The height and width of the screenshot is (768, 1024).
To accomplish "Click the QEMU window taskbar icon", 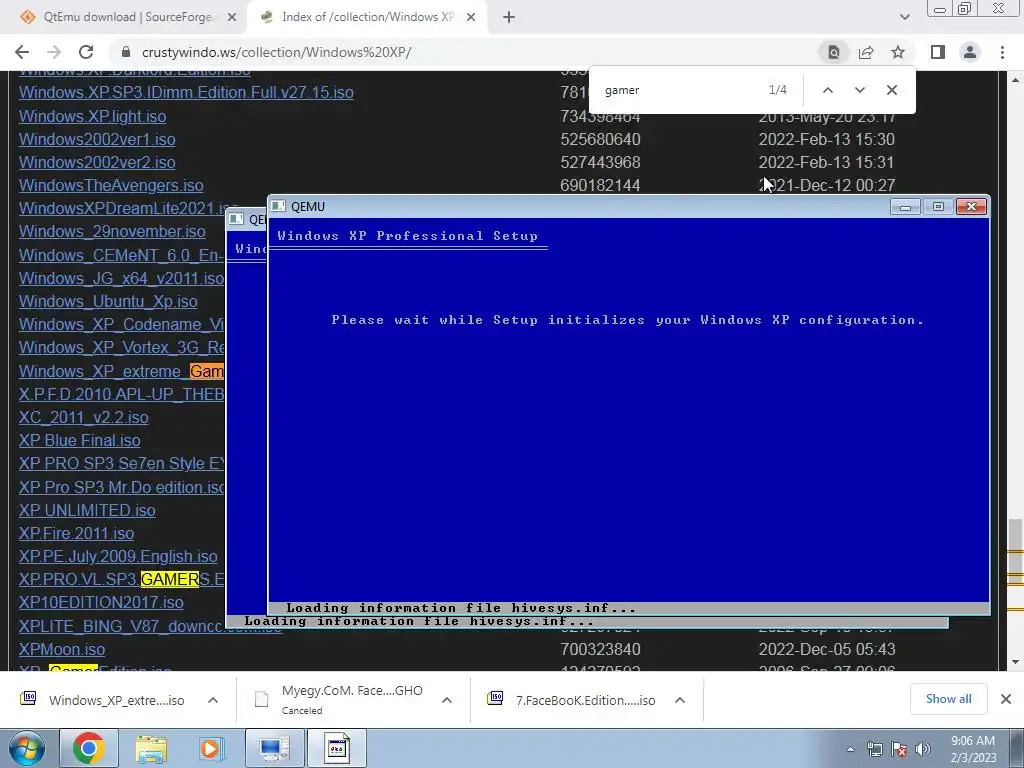I will tap(337, 748).
